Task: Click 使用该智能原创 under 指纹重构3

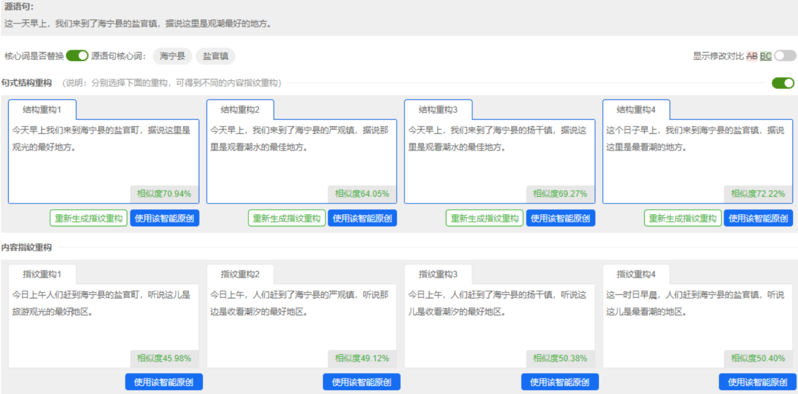Action: [560, 382]
